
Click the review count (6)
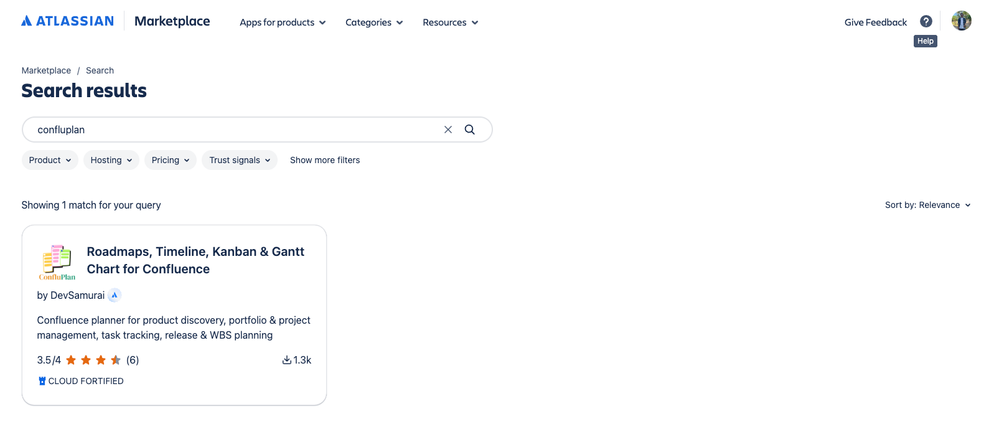pyautogui.click(x=133, y=360)
